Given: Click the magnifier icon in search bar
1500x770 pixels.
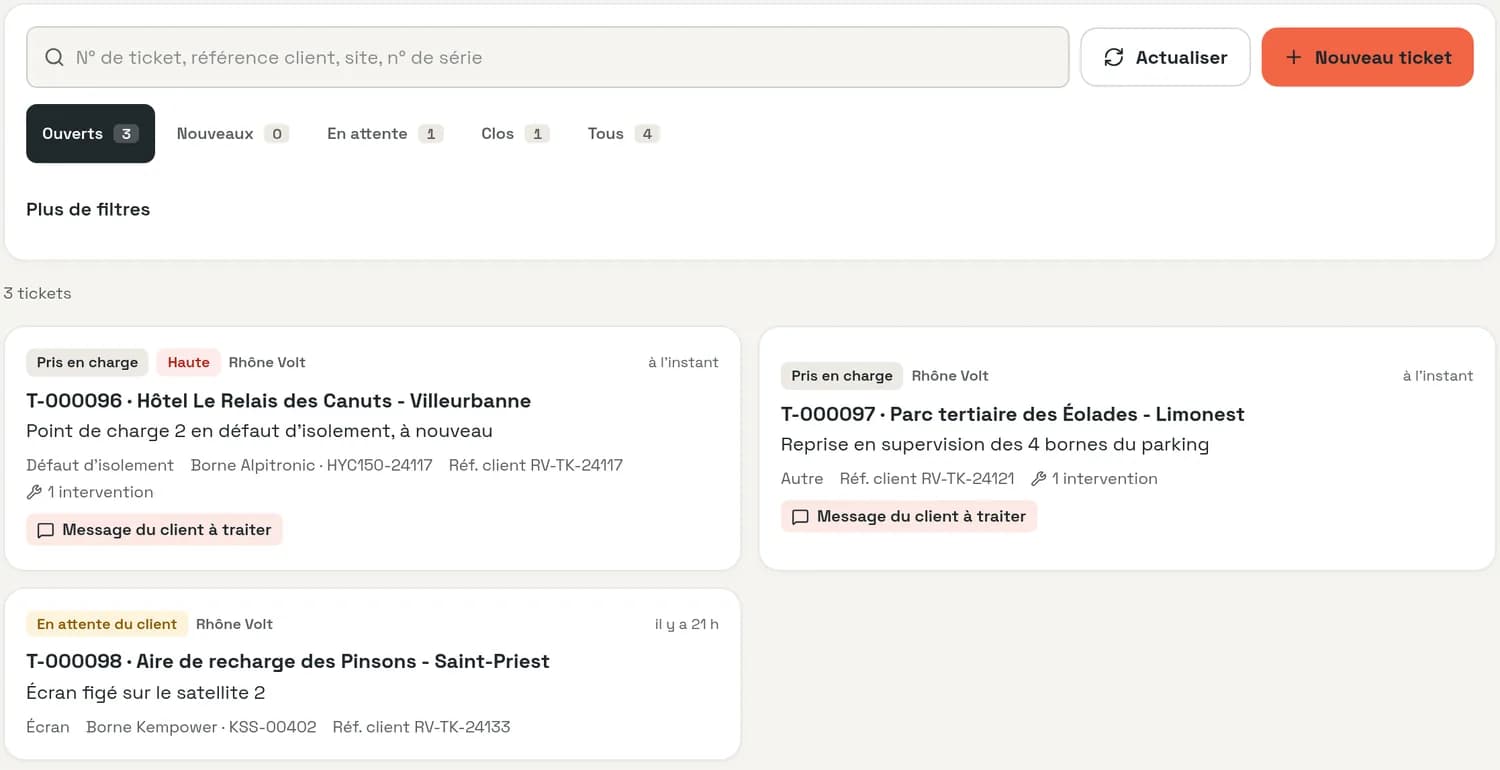Looking at the screenshot, I should click(x=55, y=58).
